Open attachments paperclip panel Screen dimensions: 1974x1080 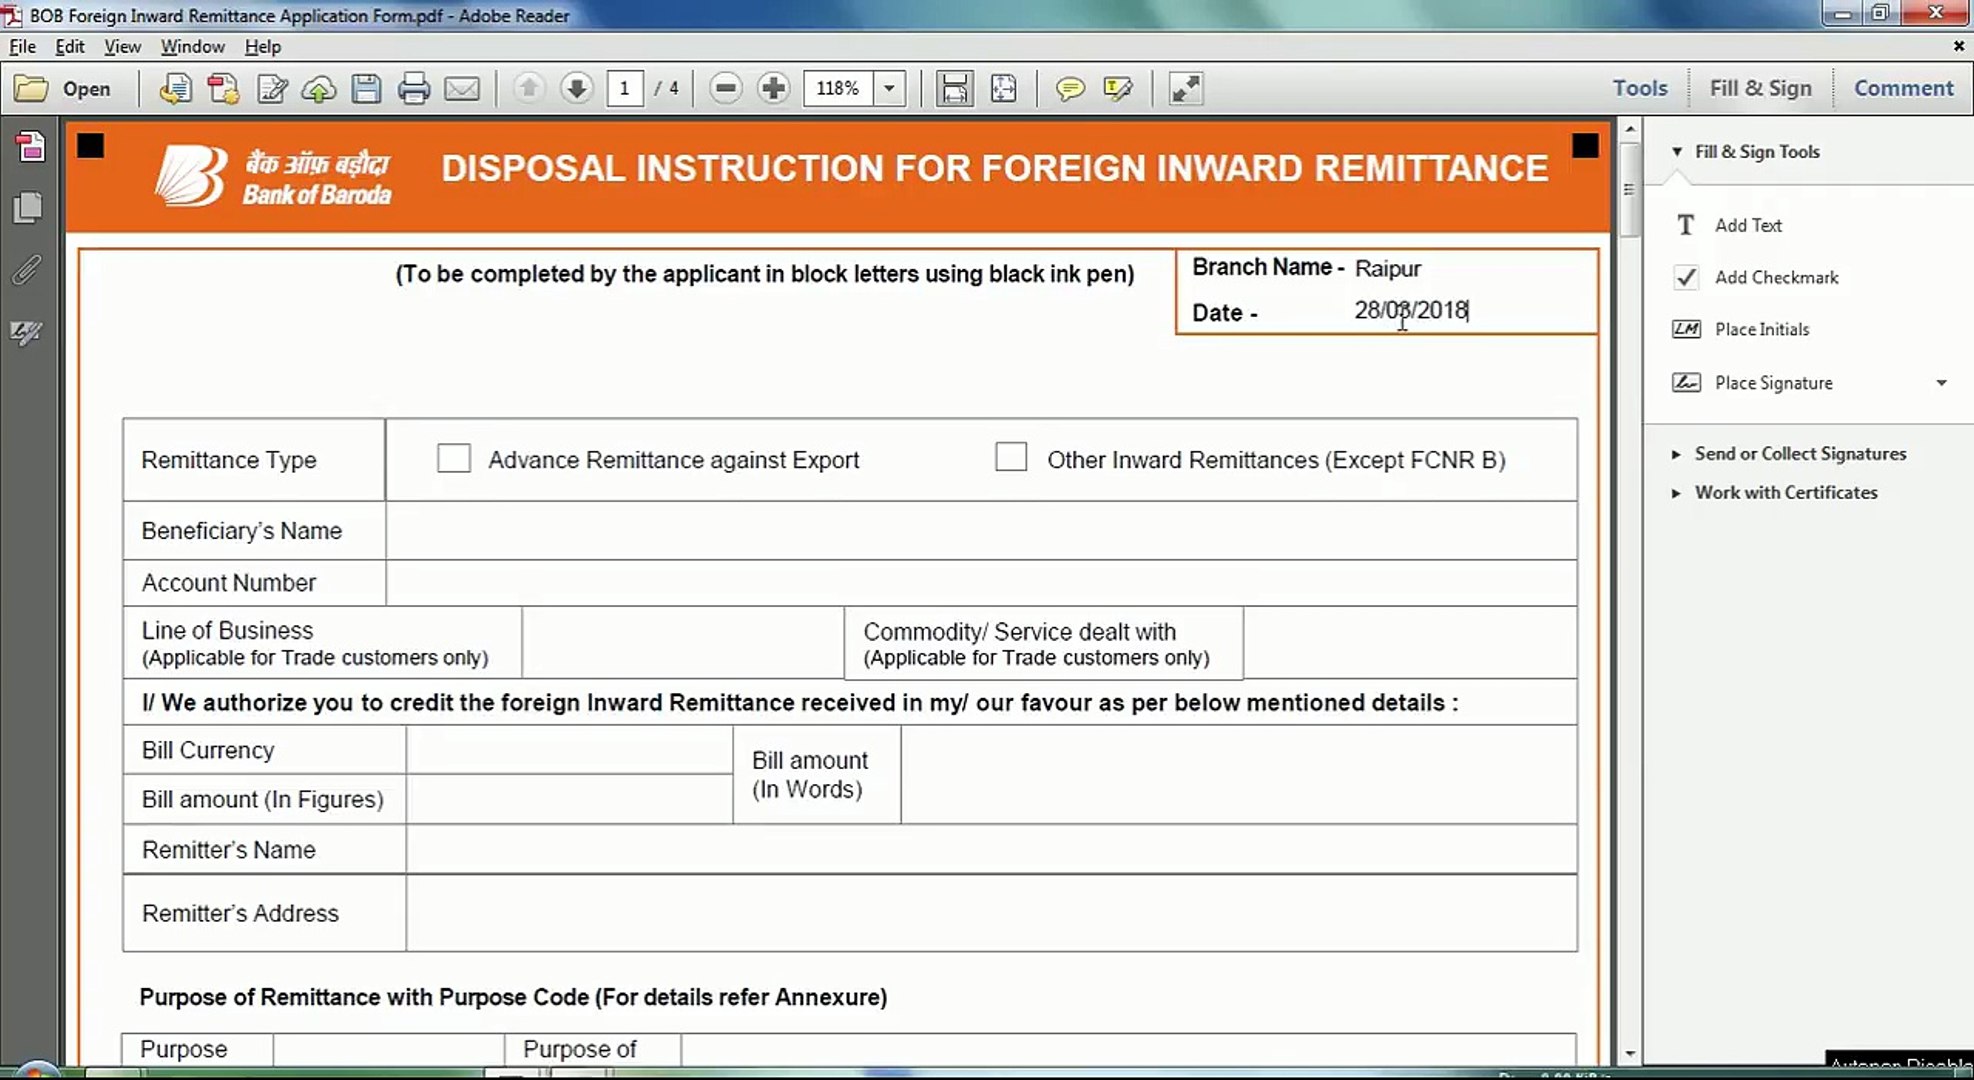coord(27,270)
